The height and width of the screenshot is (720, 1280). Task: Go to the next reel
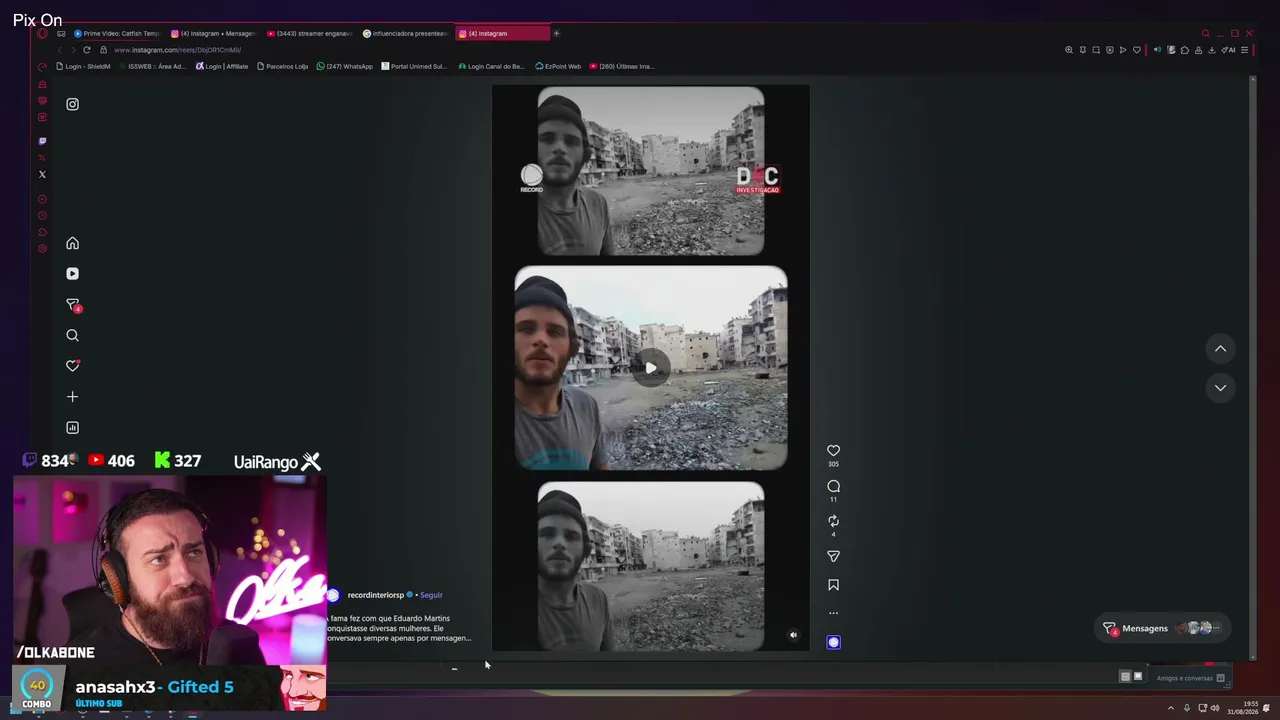1220,388
